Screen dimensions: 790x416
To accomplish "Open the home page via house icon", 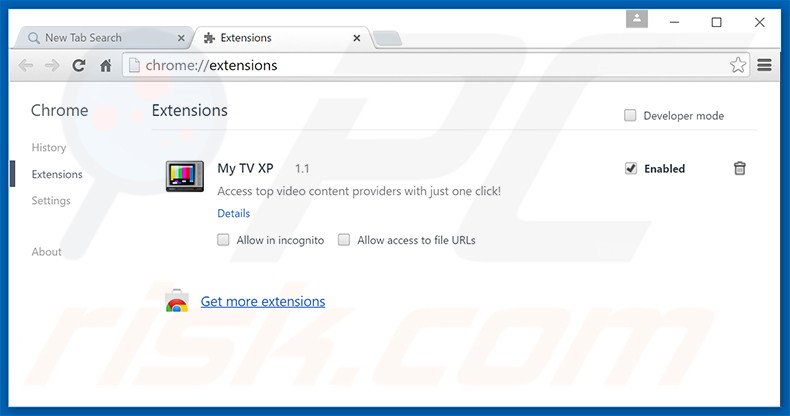I will click(105, 65).
